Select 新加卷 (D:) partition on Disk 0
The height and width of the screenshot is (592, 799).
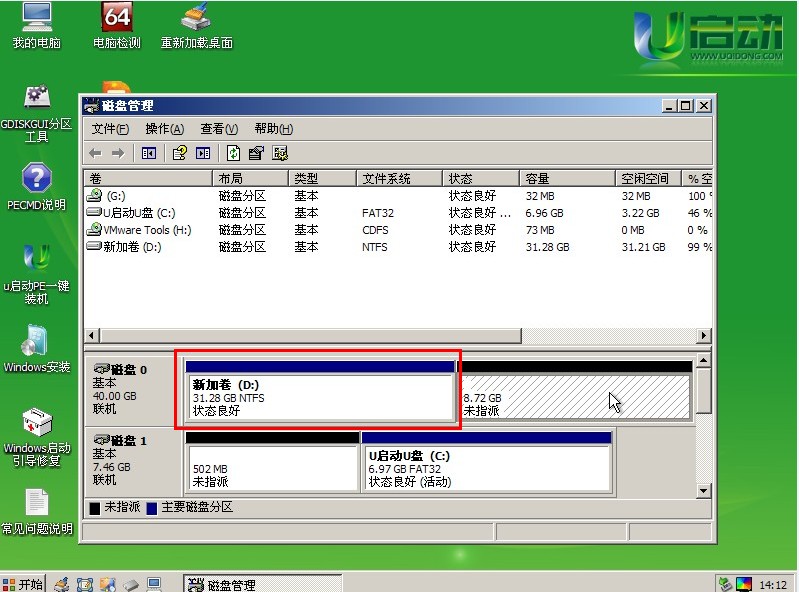click(320, 391)
